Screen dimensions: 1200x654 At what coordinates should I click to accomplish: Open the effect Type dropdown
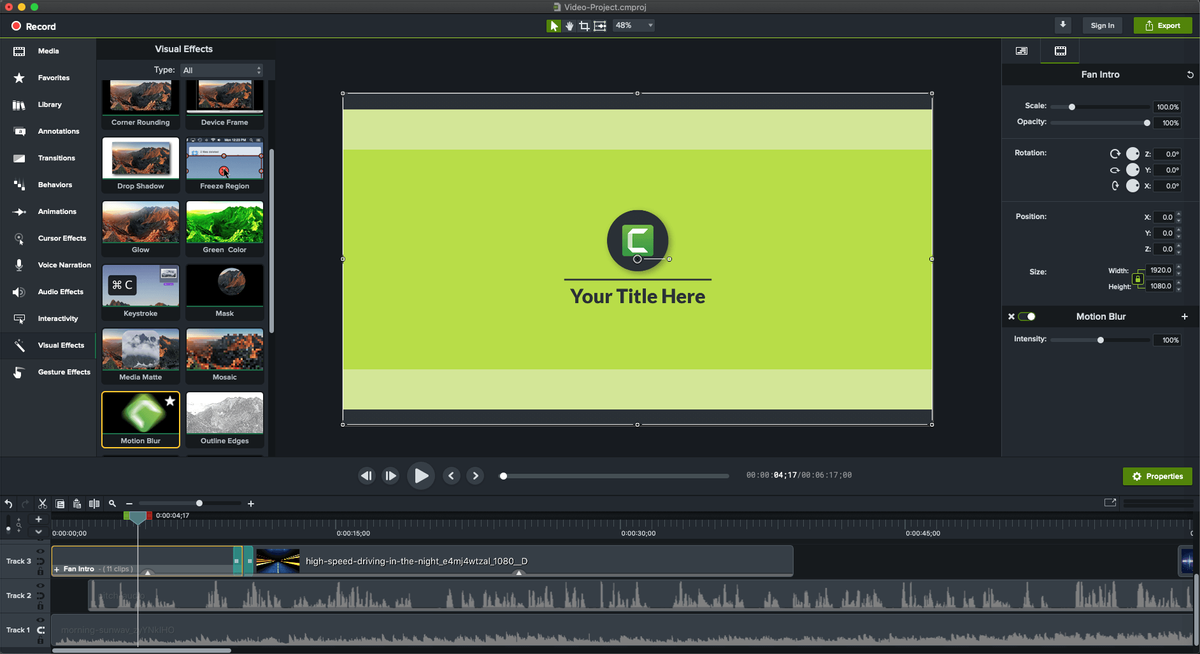[221, 70]
